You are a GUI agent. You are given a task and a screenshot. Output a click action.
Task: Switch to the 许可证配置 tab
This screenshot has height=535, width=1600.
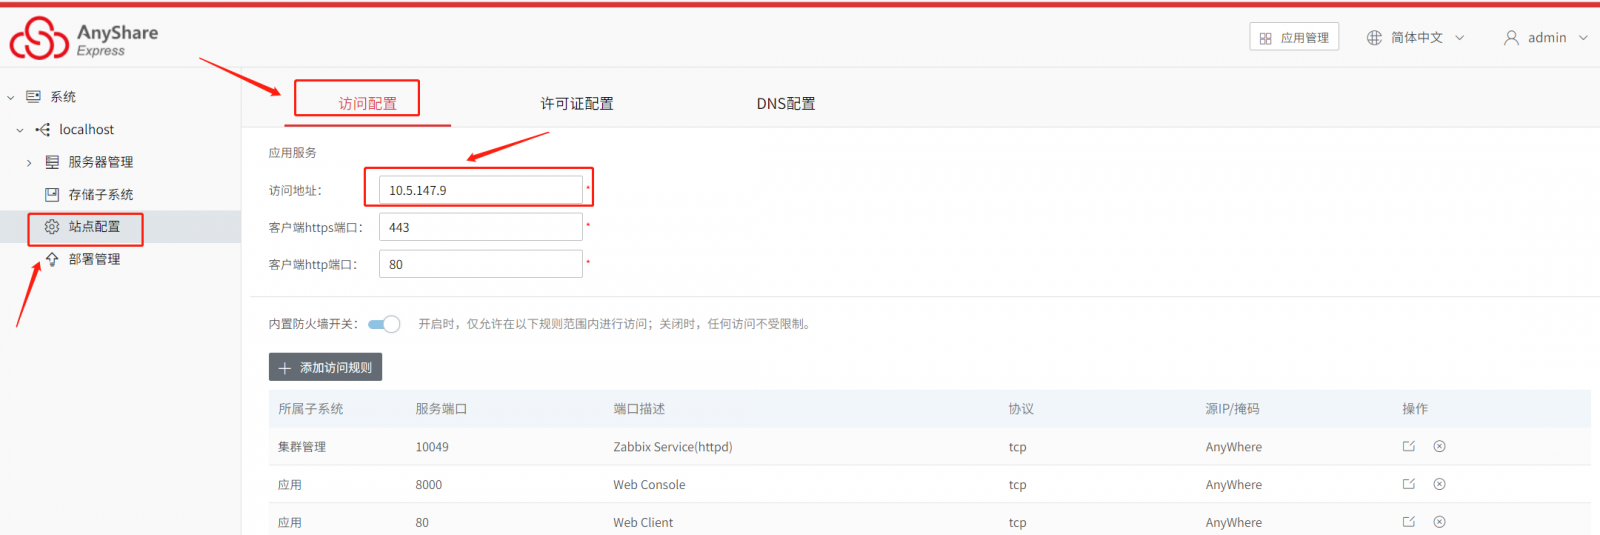577,104
